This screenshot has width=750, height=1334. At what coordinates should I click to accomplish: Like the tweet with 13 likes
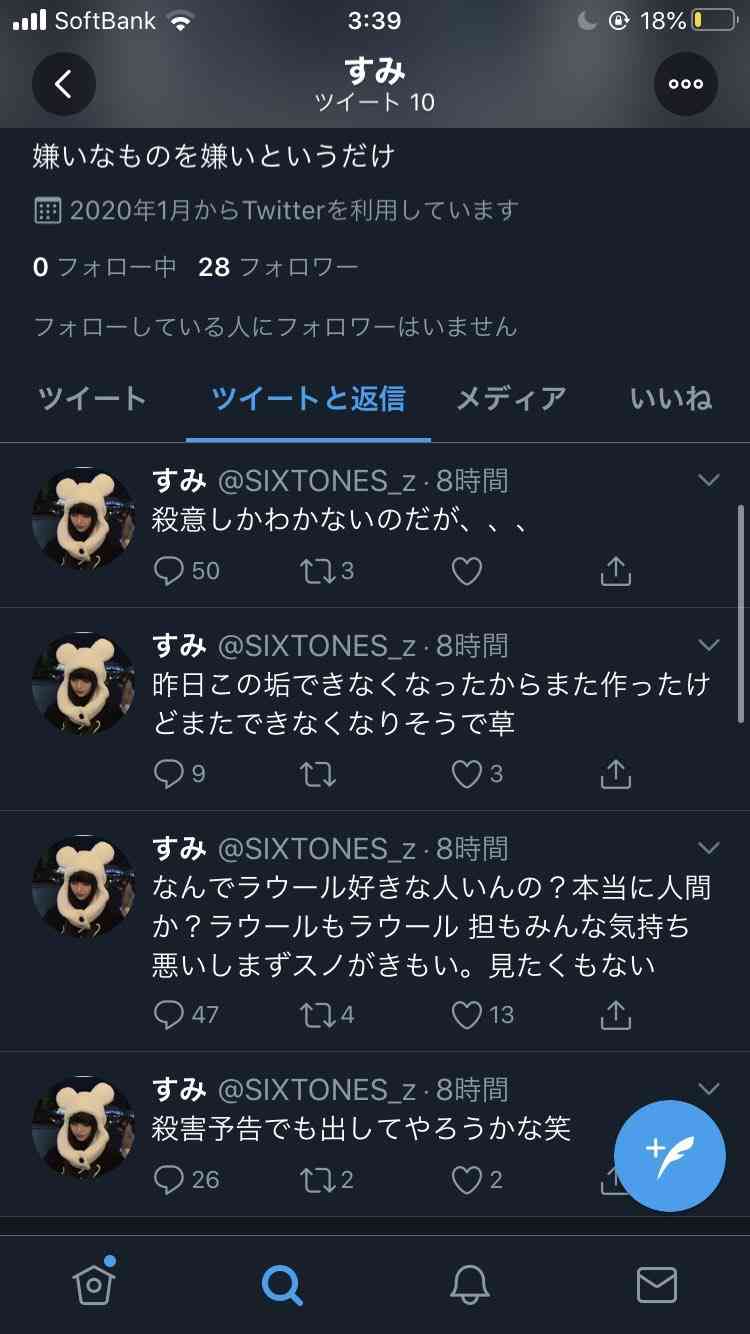(x=467, y=1015)
